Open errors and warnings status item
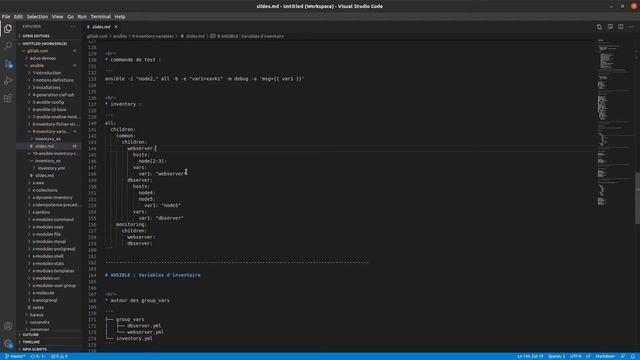Image resolution: width=640 pixels, height=360 pixels. (x=59, y=356)
